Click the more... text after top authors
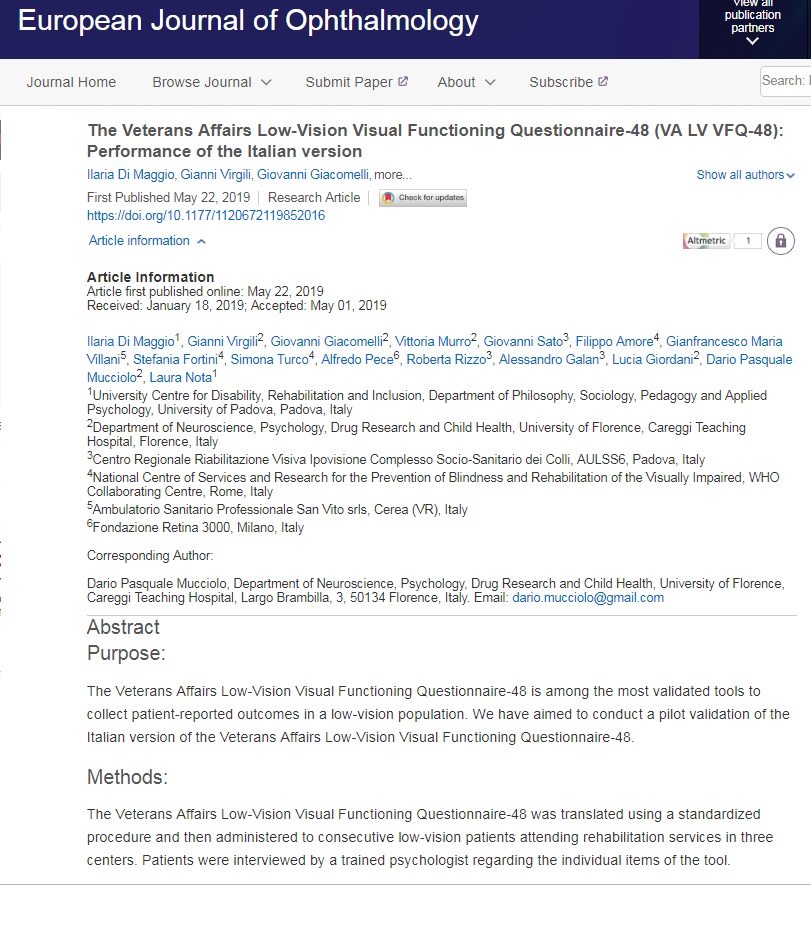 click(393, 175)
